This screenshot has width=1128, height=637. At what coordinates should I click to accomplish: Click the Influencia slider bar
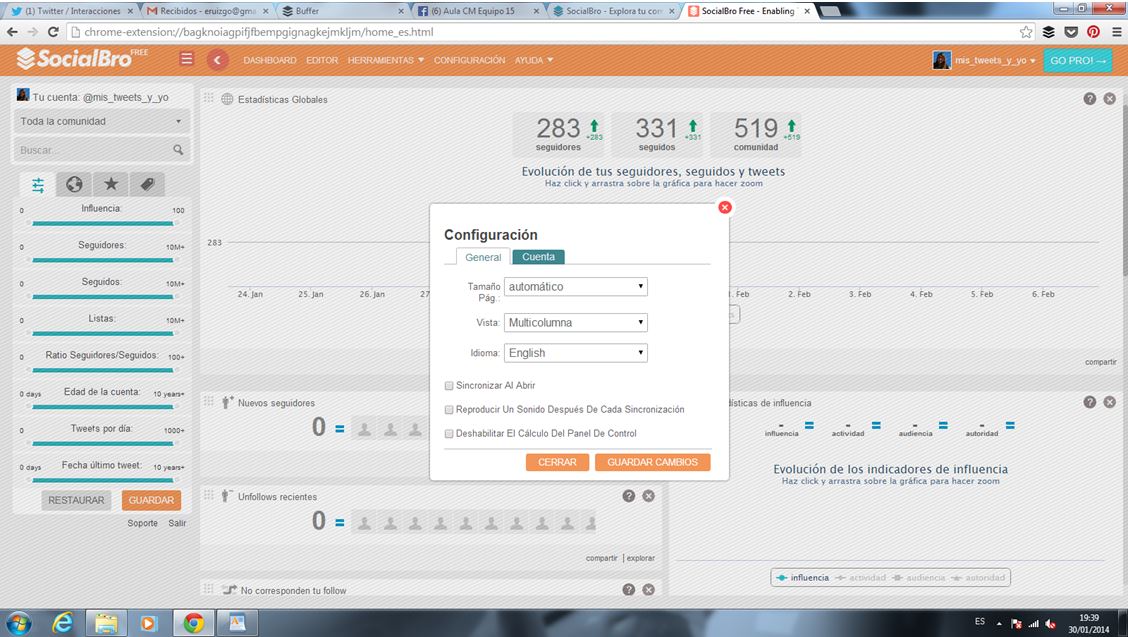(x=102, y=223)
